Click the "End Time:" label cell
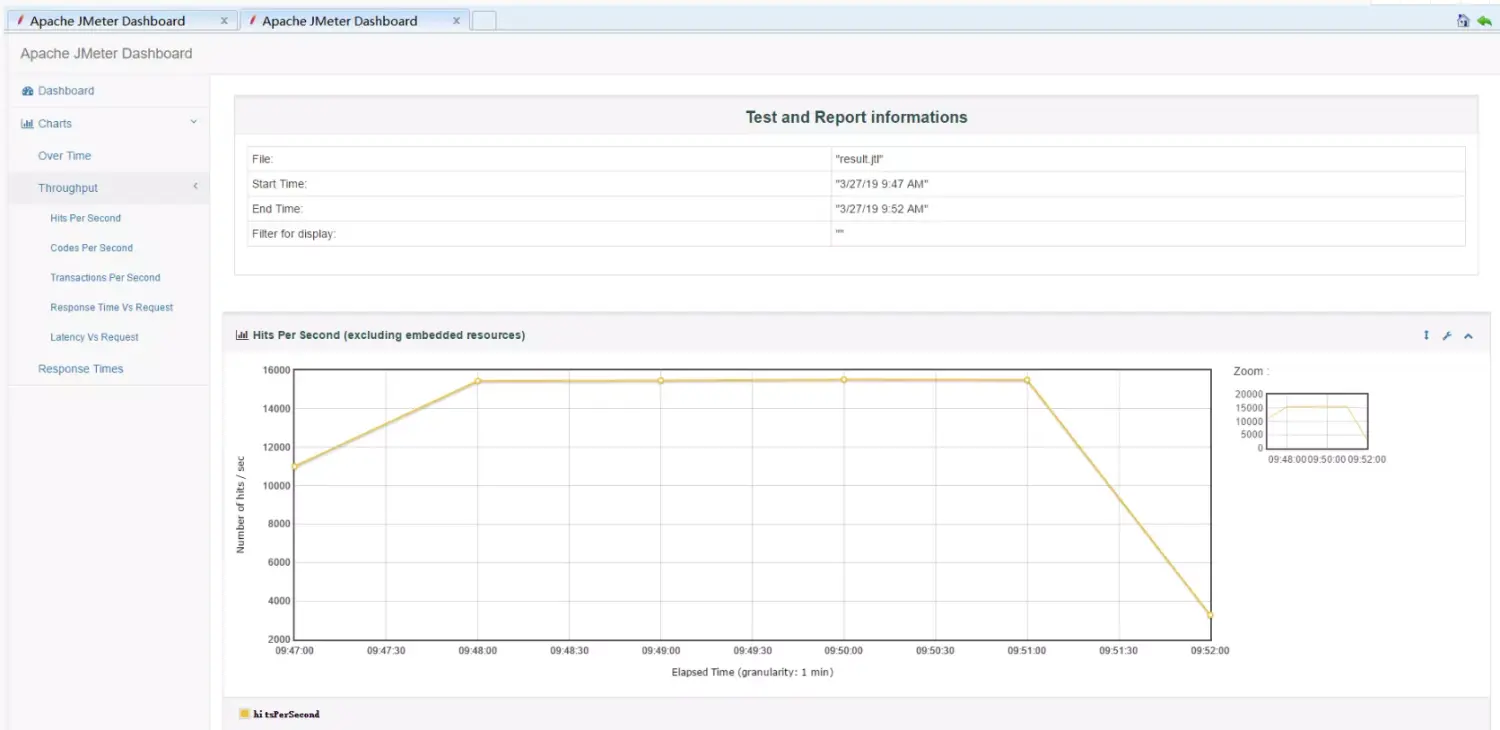Image resolution: width=1500 pixels, height=730 pixels. pos(539,209)
